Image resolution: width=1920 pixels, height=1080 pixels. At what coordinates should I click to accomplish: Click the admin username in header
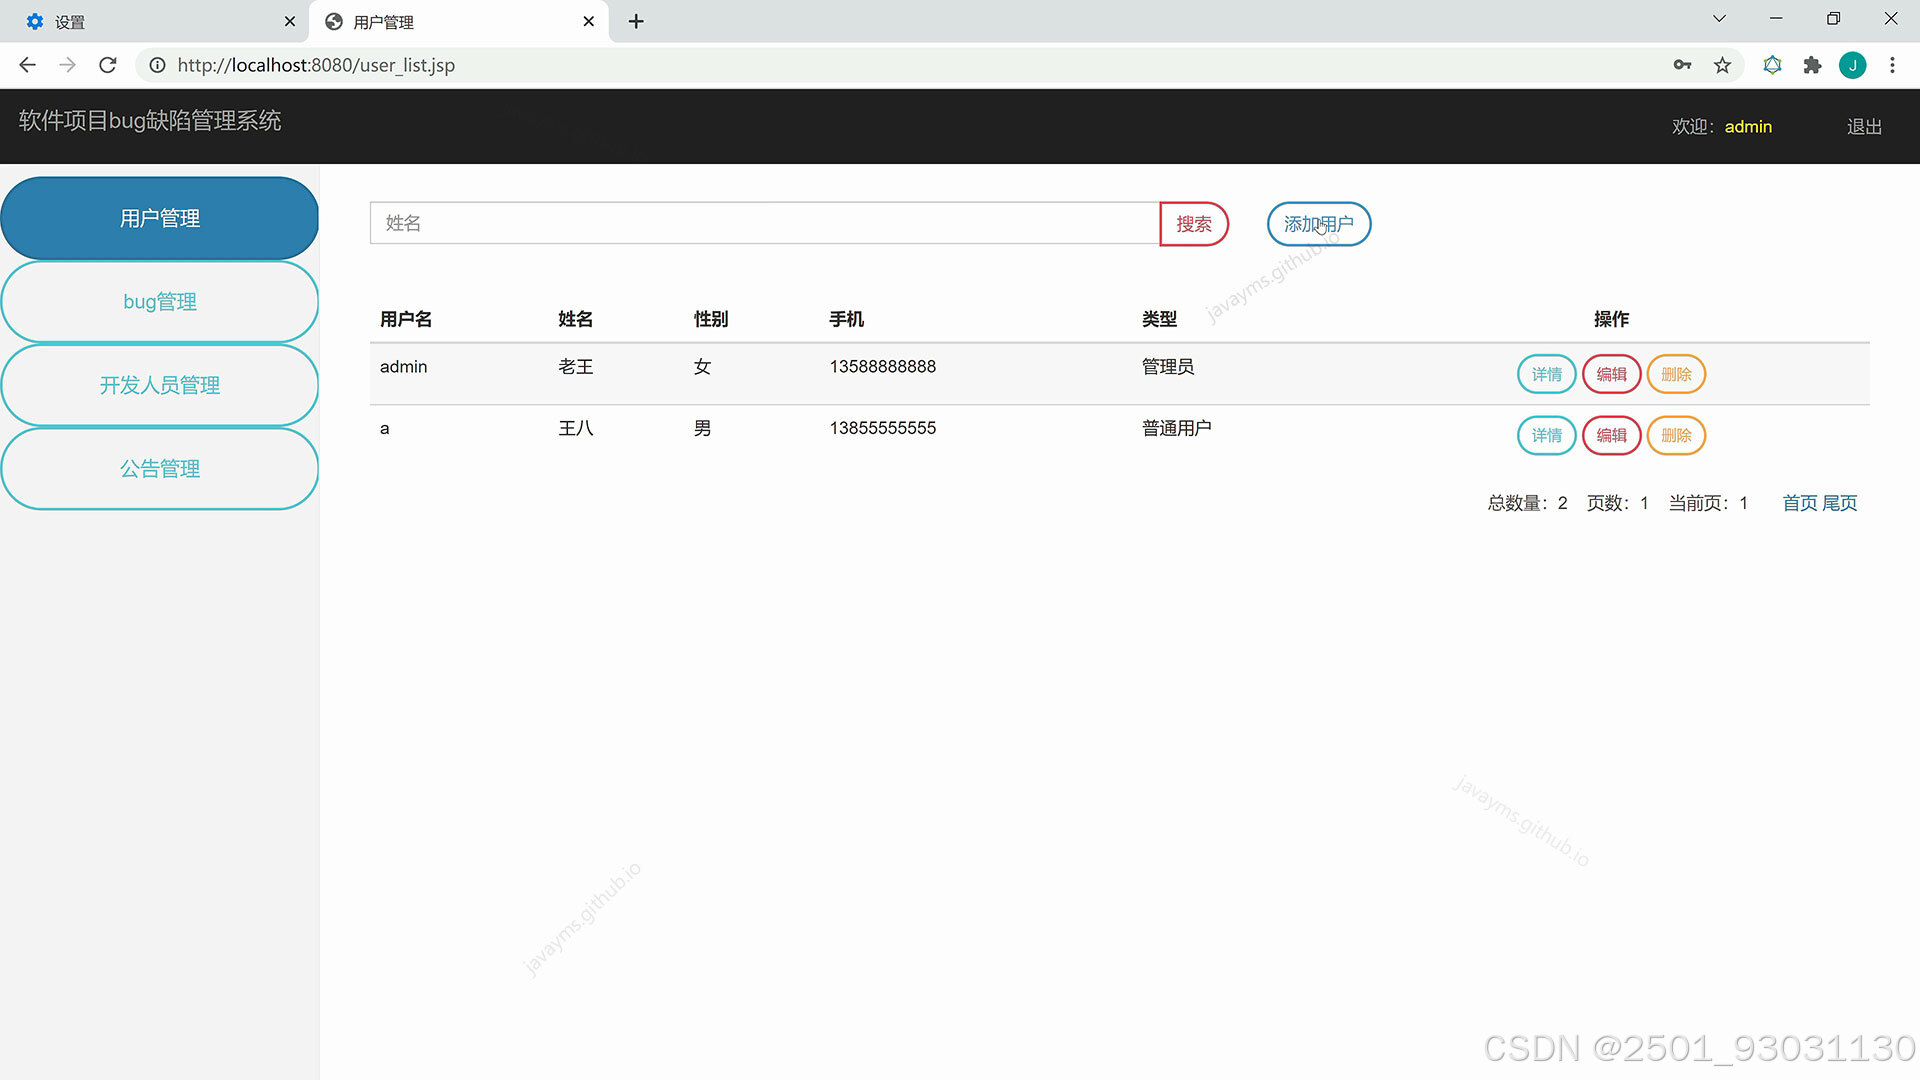point(1748,127)
